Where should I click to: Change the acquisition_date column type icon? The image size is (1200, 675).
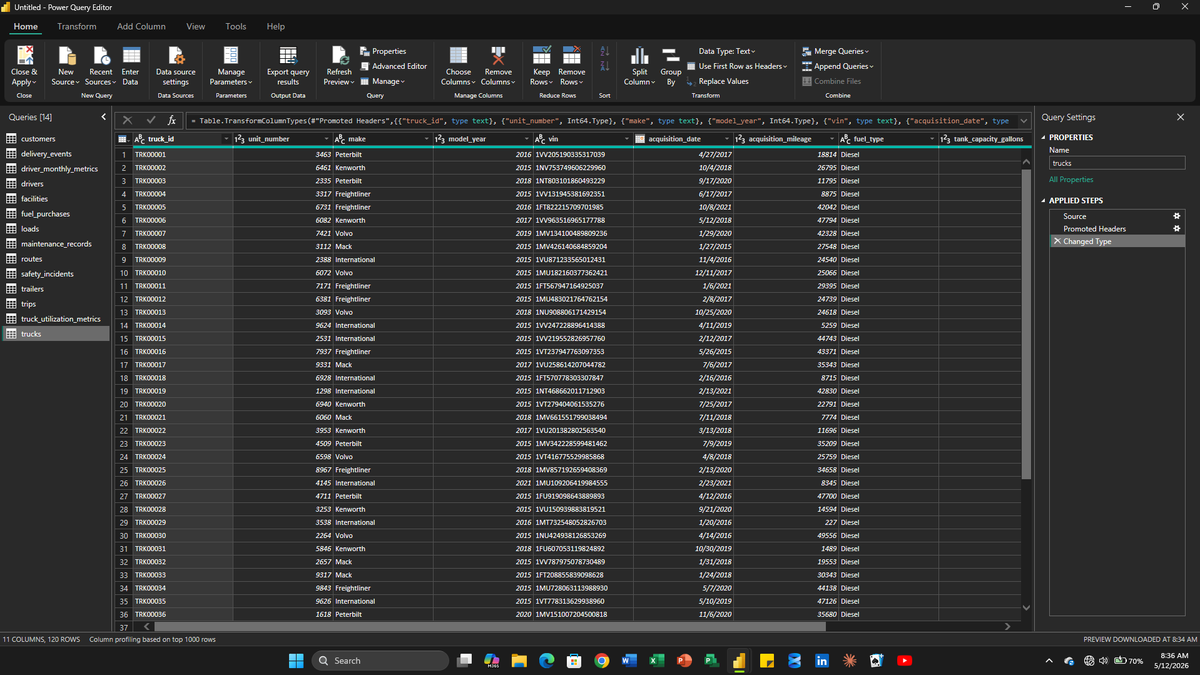coord(642,139)
